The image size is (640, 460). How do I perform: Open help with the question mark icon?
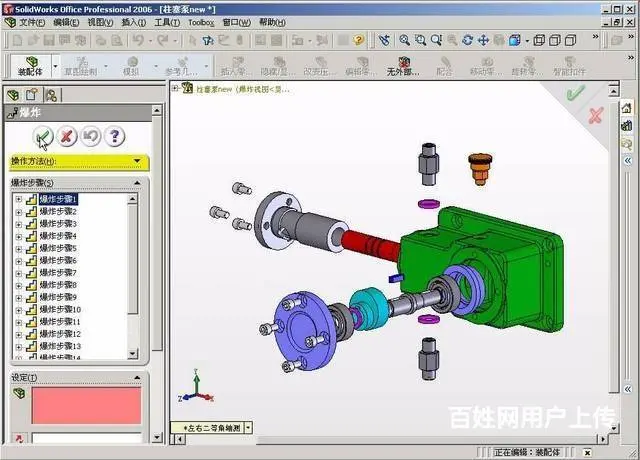(x=115, y=136)
